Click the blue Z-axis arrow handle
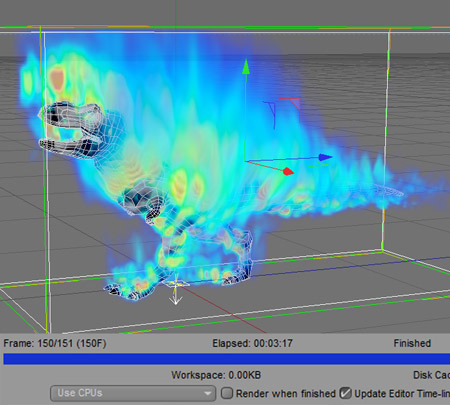Viewport: 450px width, 405px height. (x=325, y=157)
